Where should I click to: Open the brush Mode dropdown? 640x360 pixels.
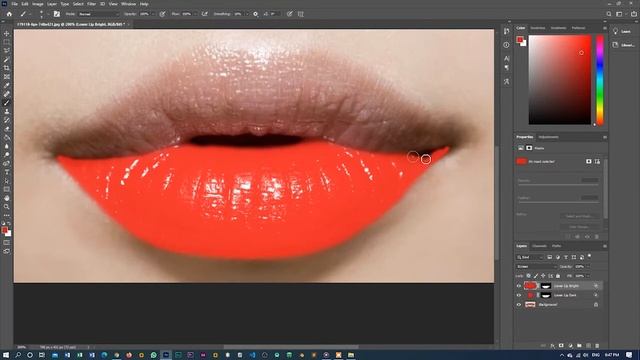(98, 14)
